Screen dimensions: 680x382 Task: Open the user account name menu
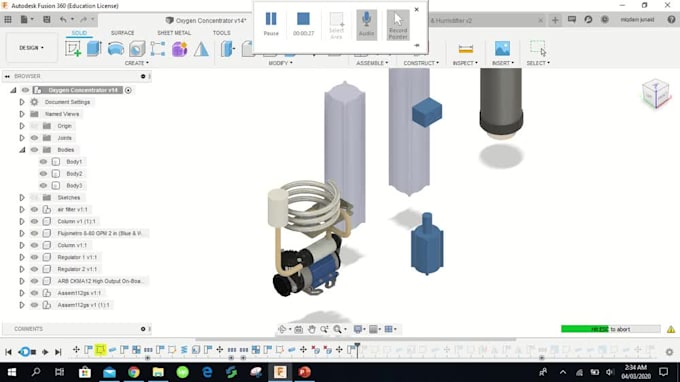coord(637,20)
